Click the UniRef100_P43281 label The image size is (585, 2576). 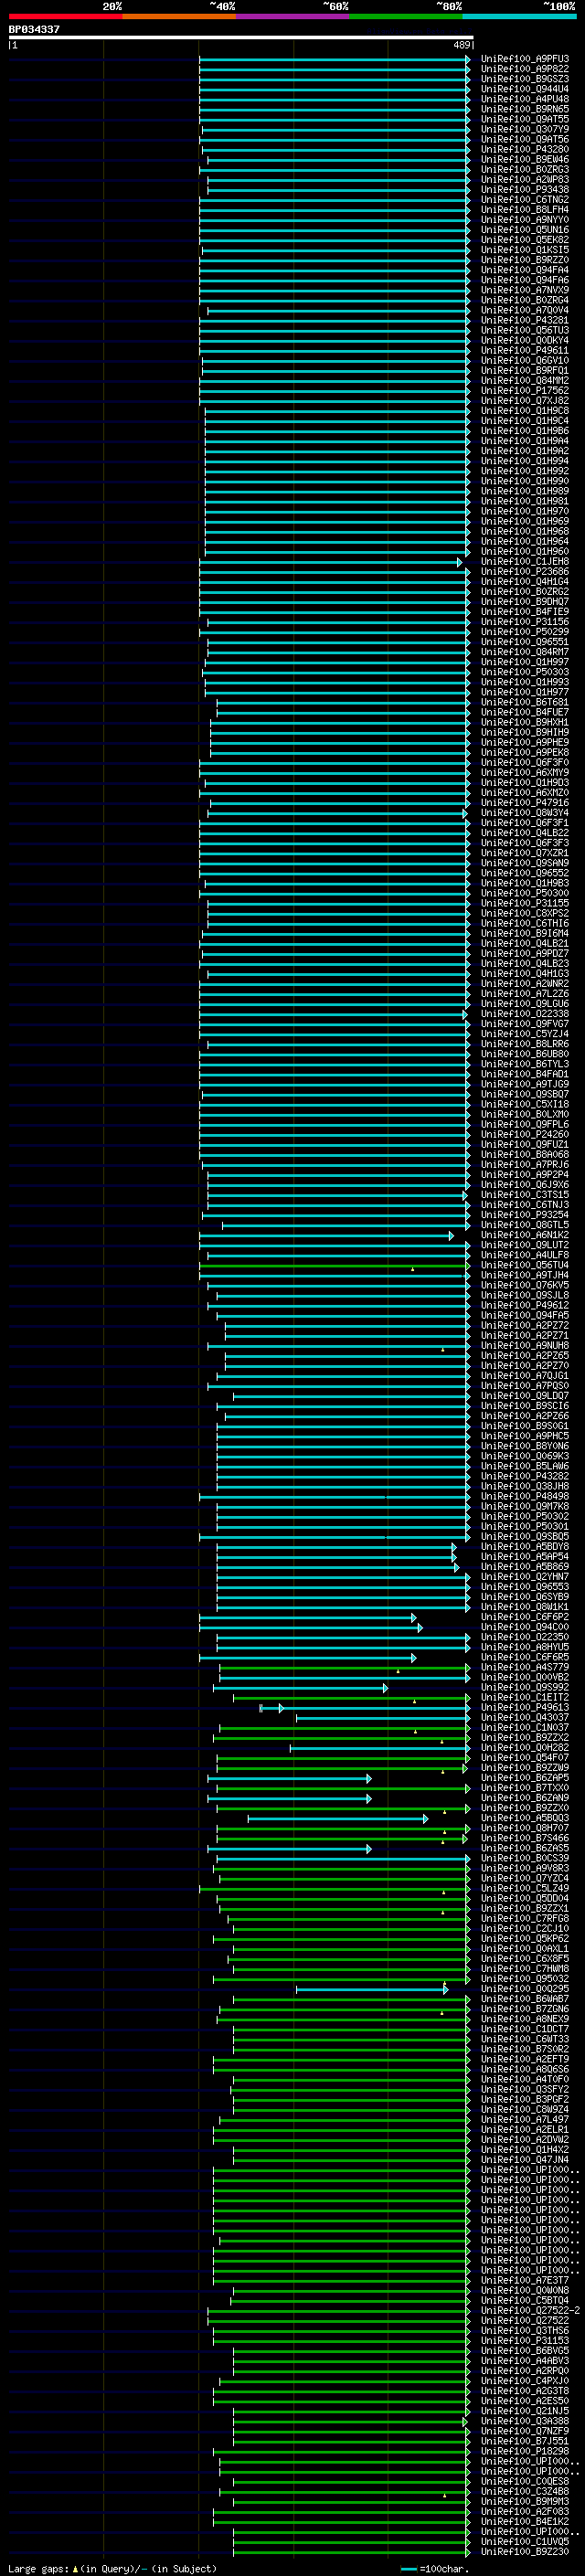tap(525, 320)
